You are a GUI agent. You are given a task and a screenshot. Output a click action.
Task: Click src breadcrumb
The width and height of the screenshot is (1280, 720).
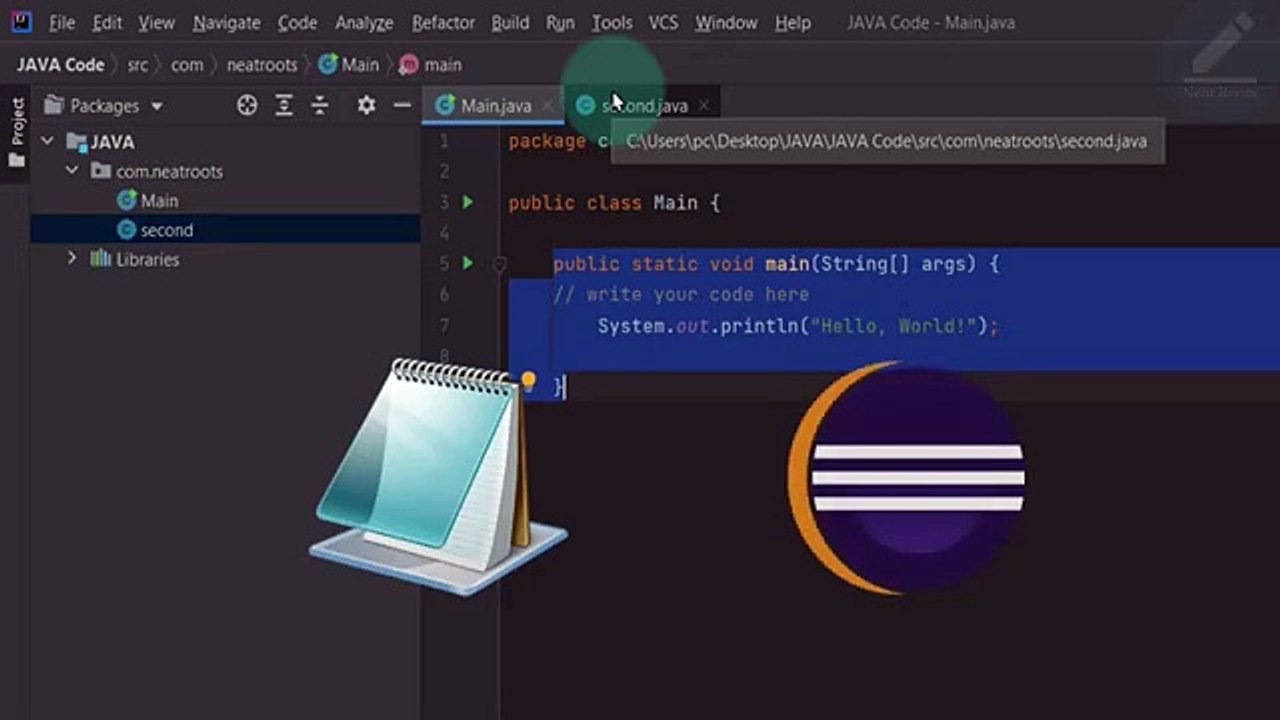point(137,65)
